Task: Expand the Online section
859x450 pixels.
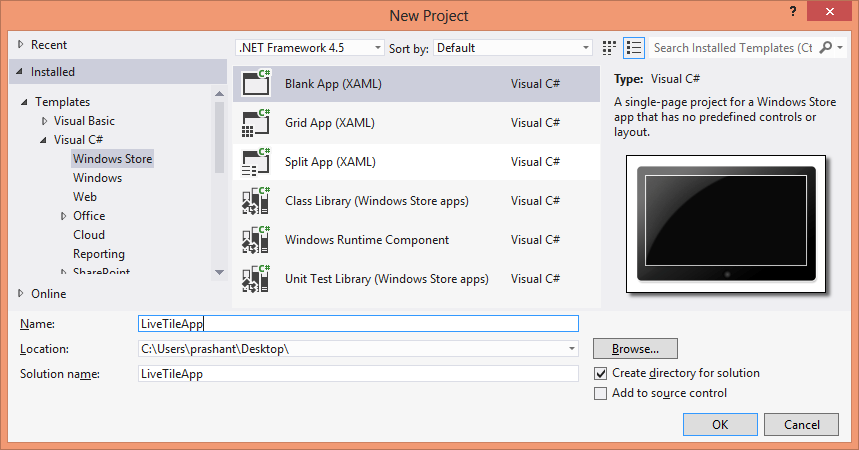Action: 21,293
